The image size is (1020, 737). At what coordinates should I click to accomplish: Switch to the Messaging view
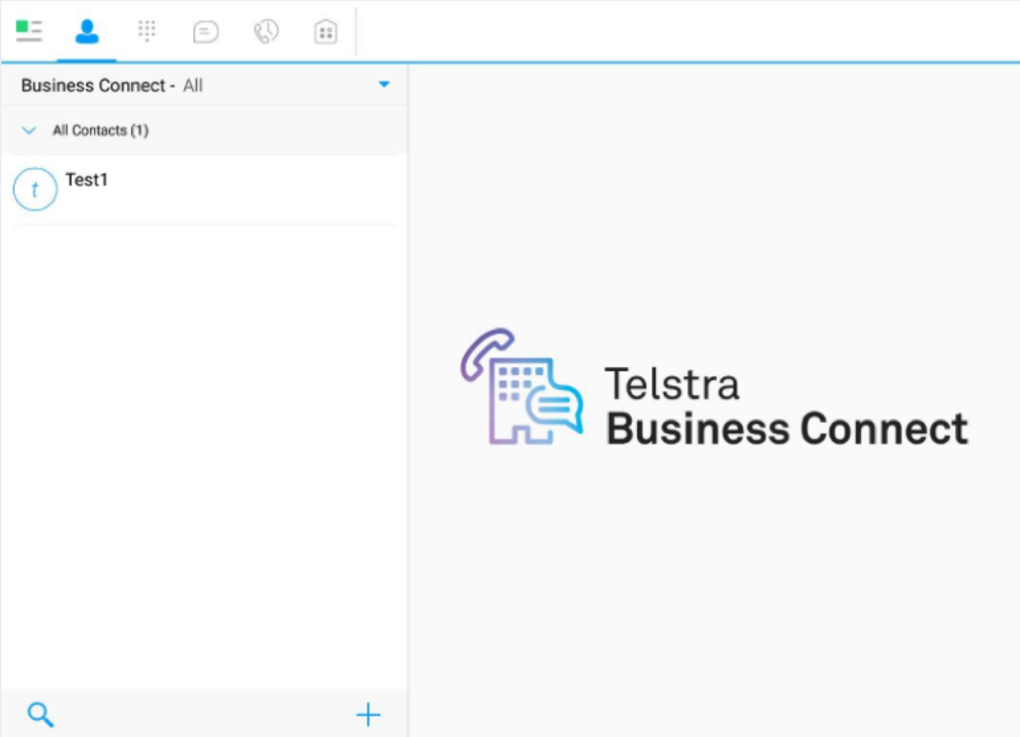[x=206, y=30]
